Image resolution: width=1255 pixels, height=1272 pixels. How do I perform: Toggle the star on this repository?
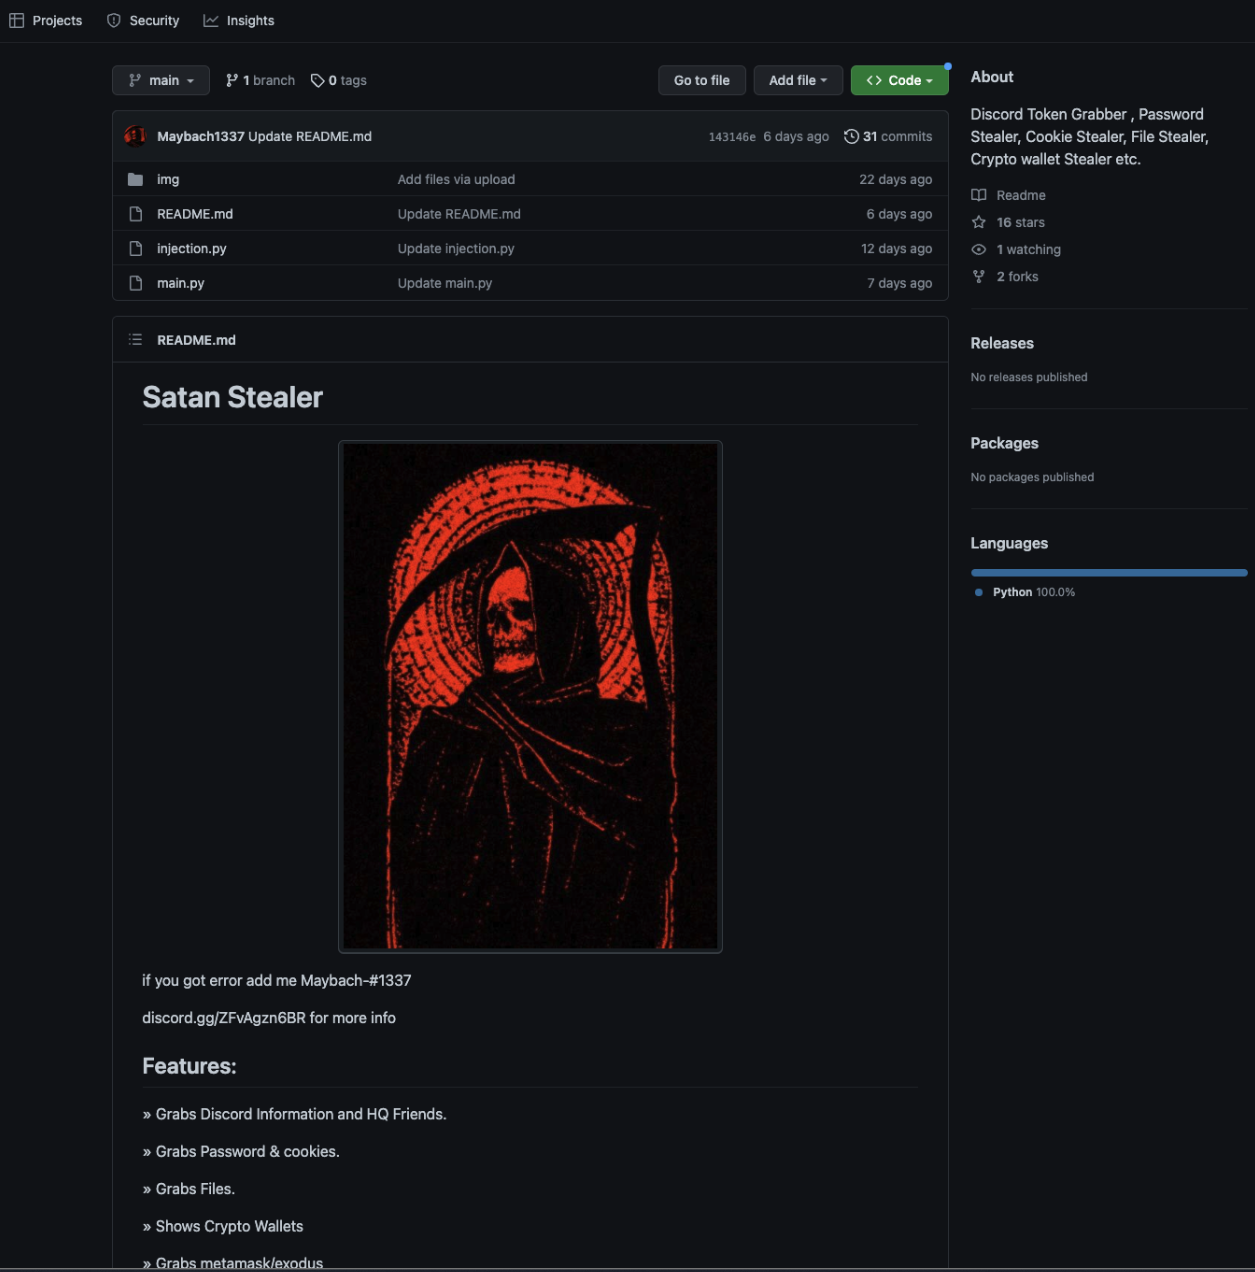pyautogui.click(x=978, y=222)
